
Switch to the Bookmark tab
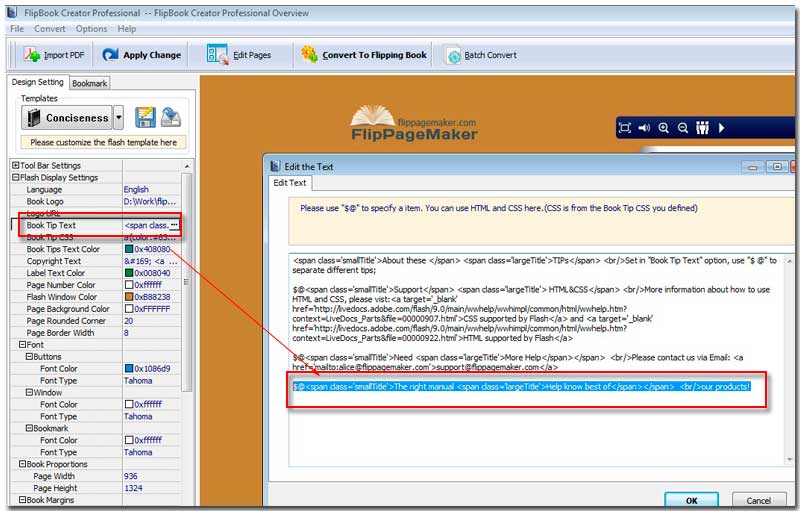pyautogui.click(x=89, y=83)
